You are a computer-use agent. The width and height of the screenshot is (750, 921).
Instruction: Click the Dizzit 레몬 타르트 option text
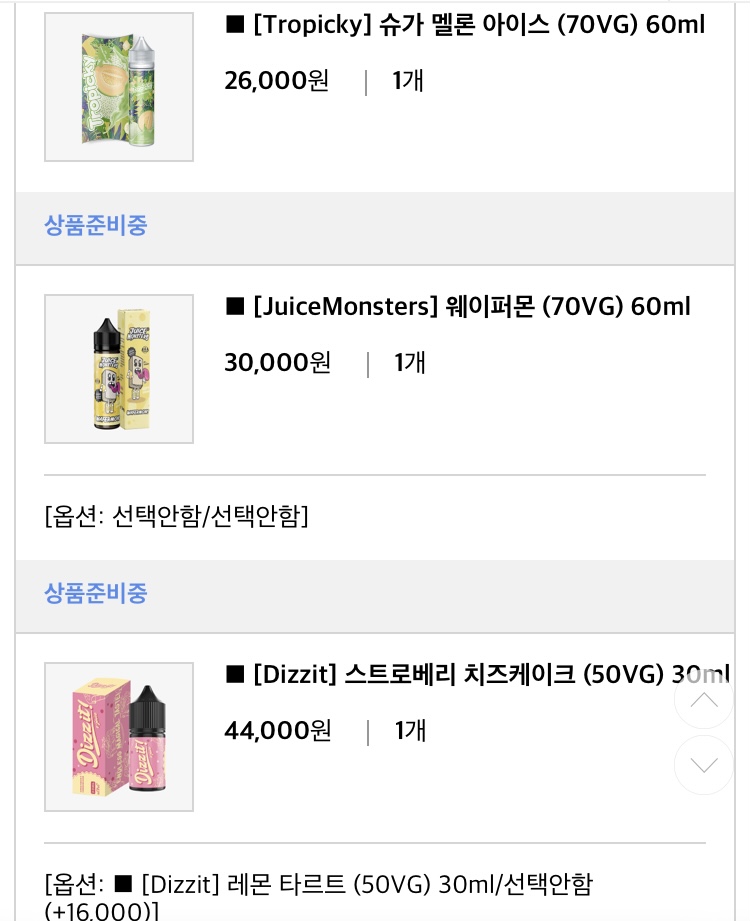(x=318, y=885)
